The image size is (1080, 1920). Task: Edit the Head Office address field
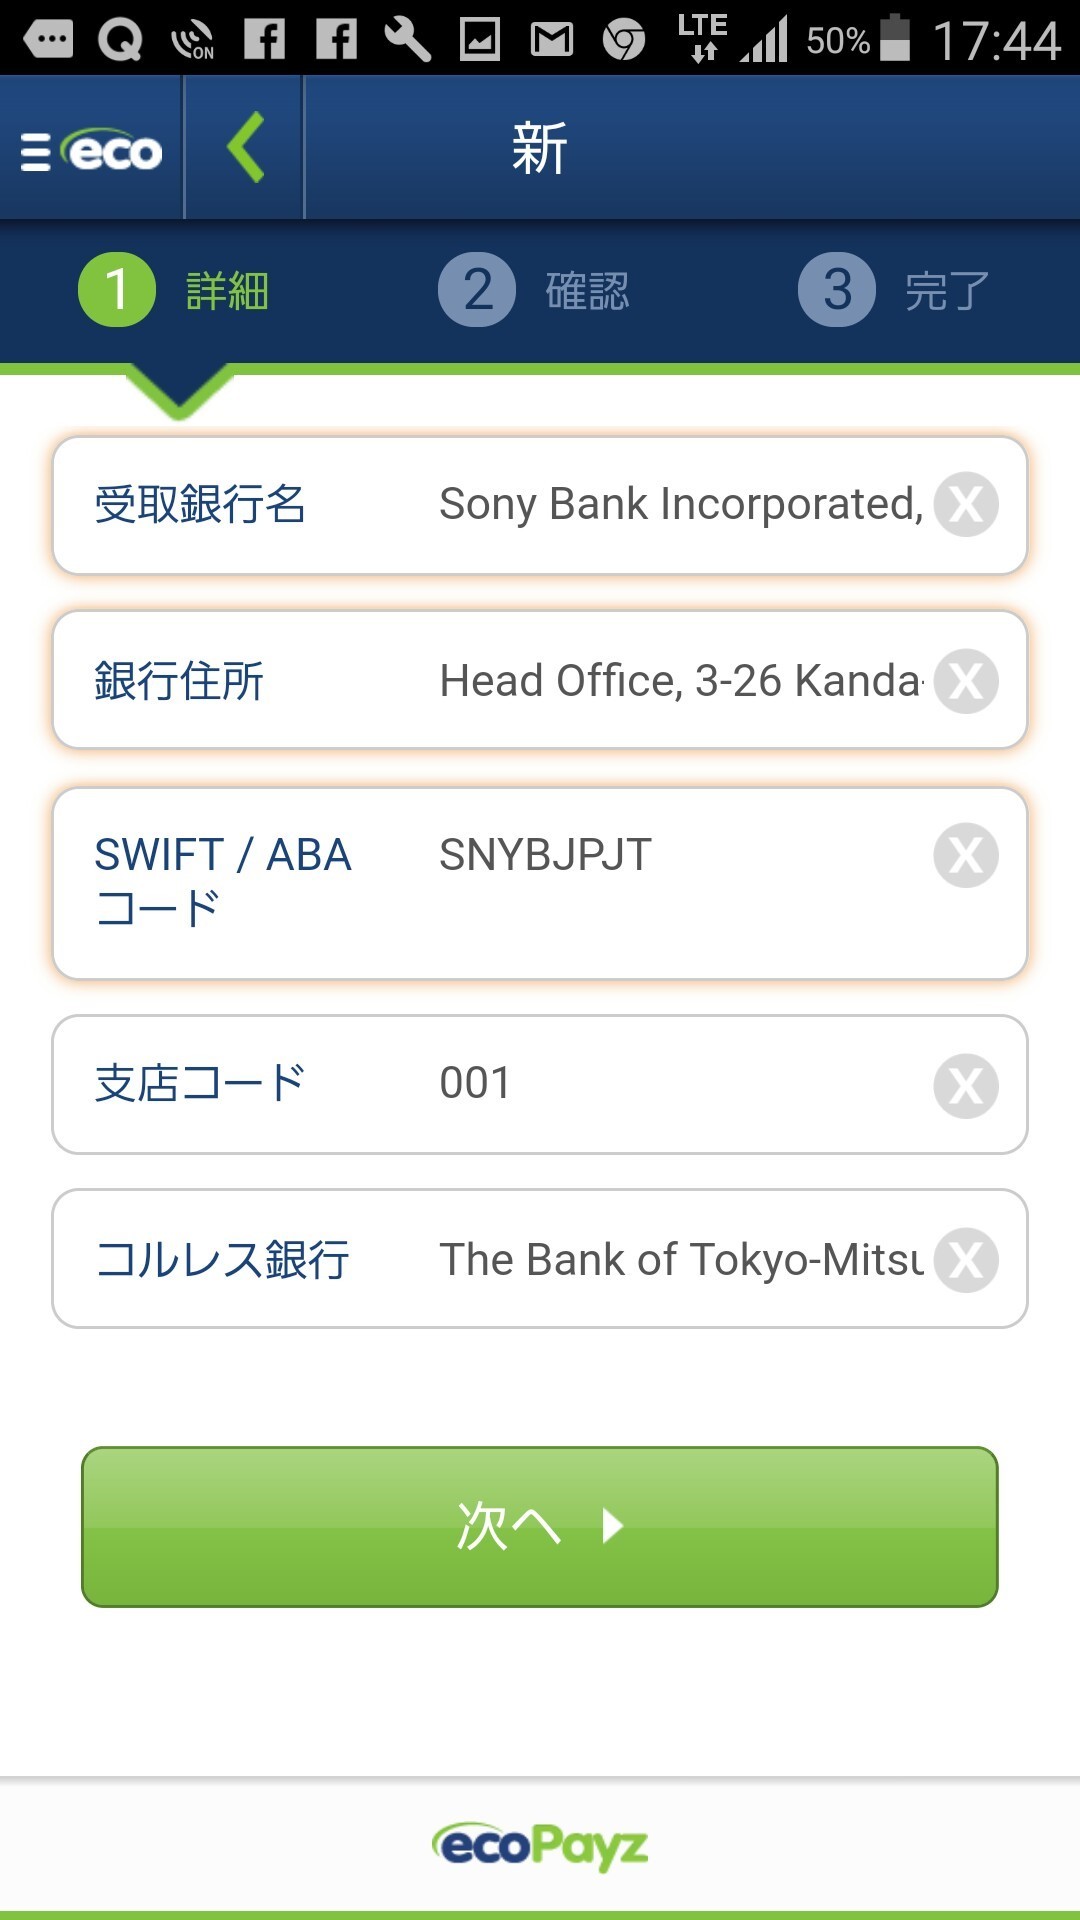coord(681,681)
